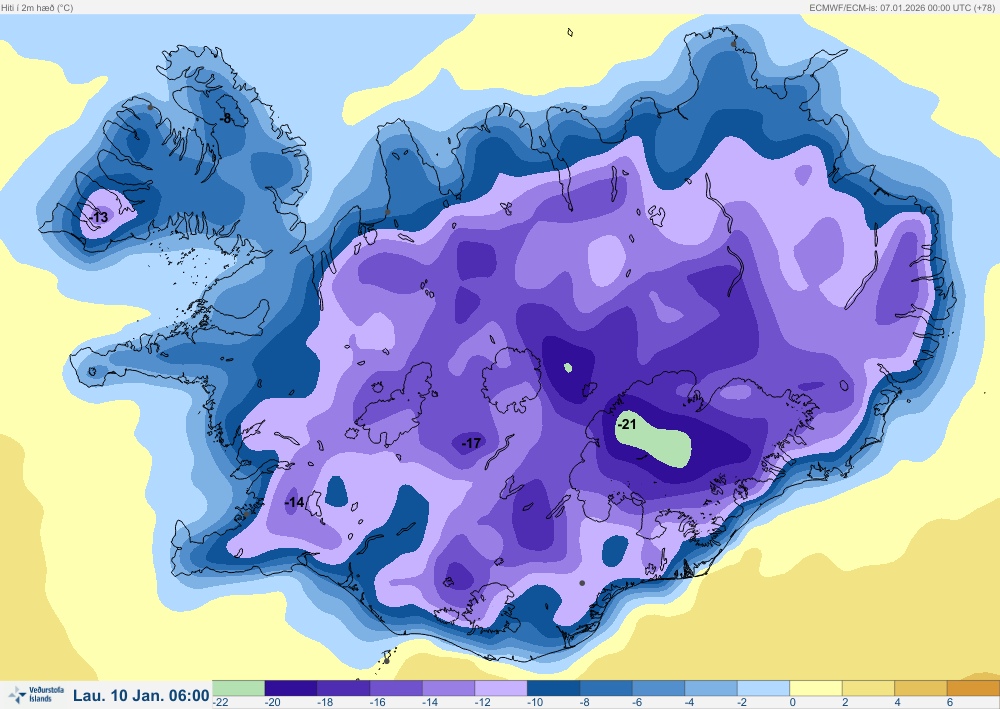The image size is (1000, 709).
Task: Select the palest lilac -12 to -10 swatch
Action: point(501,688)
